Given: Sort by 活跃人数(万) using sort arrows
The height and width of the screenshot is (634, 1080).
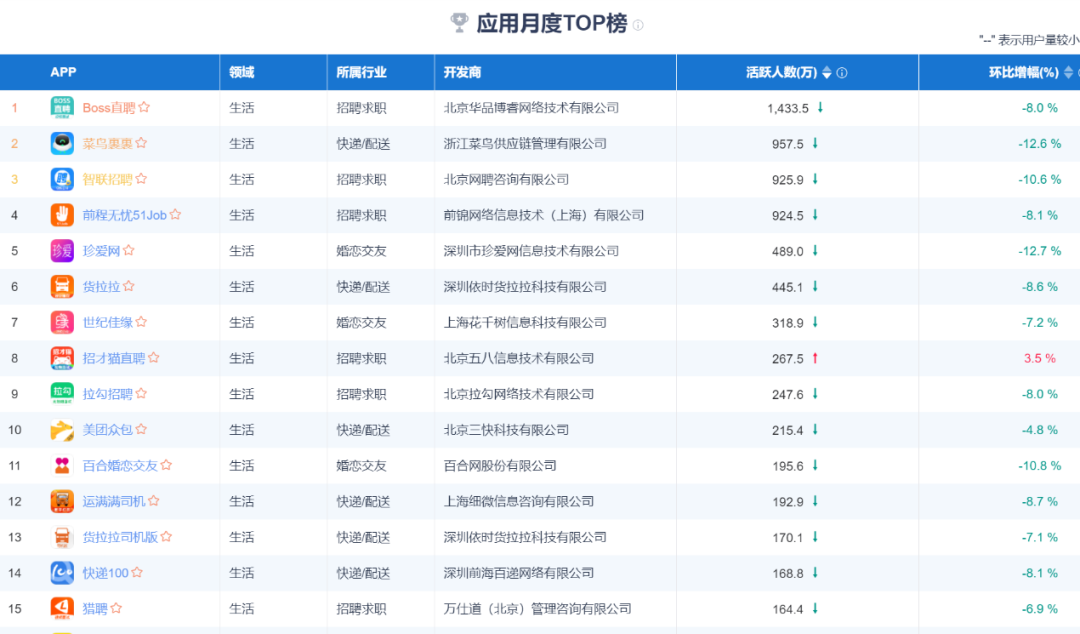Looking at the screenshot, I should tap(827, 72).
